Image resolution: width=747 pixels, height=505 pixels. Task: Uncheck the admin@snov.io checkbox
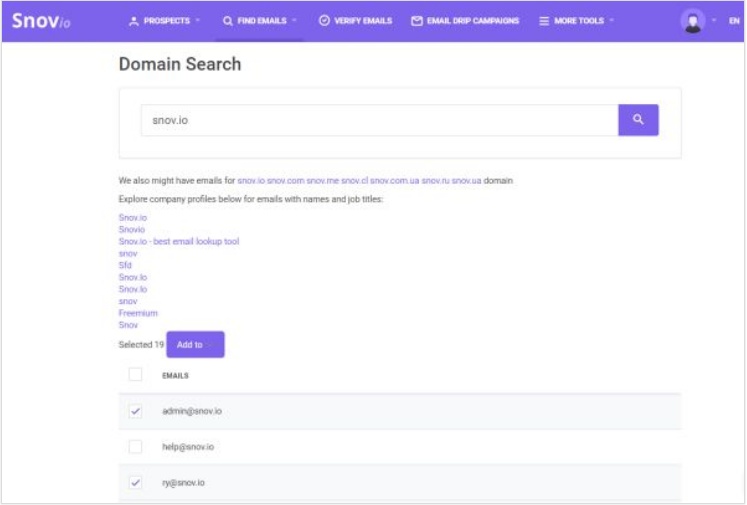click(135, 411)
